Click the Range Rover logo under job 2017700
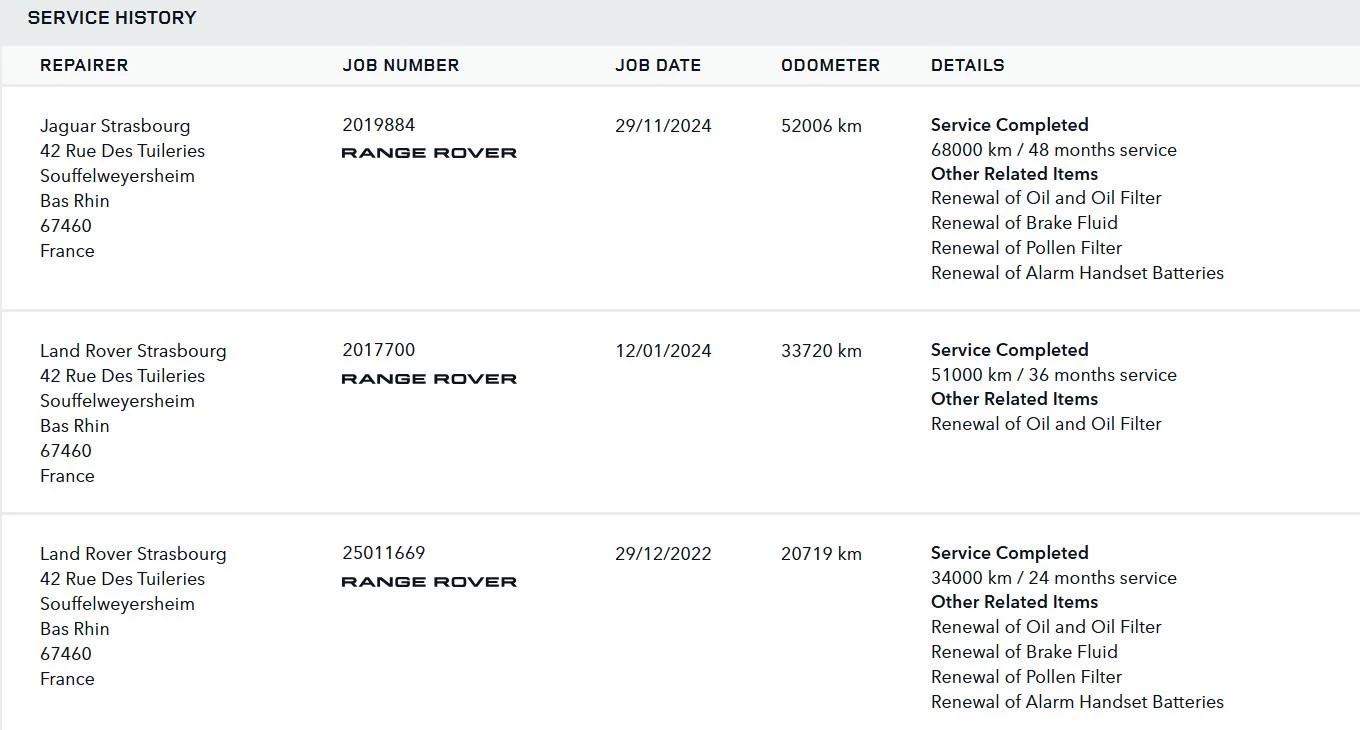Image resolution: width=1360 pixels, height=730 pixels. 429,379
